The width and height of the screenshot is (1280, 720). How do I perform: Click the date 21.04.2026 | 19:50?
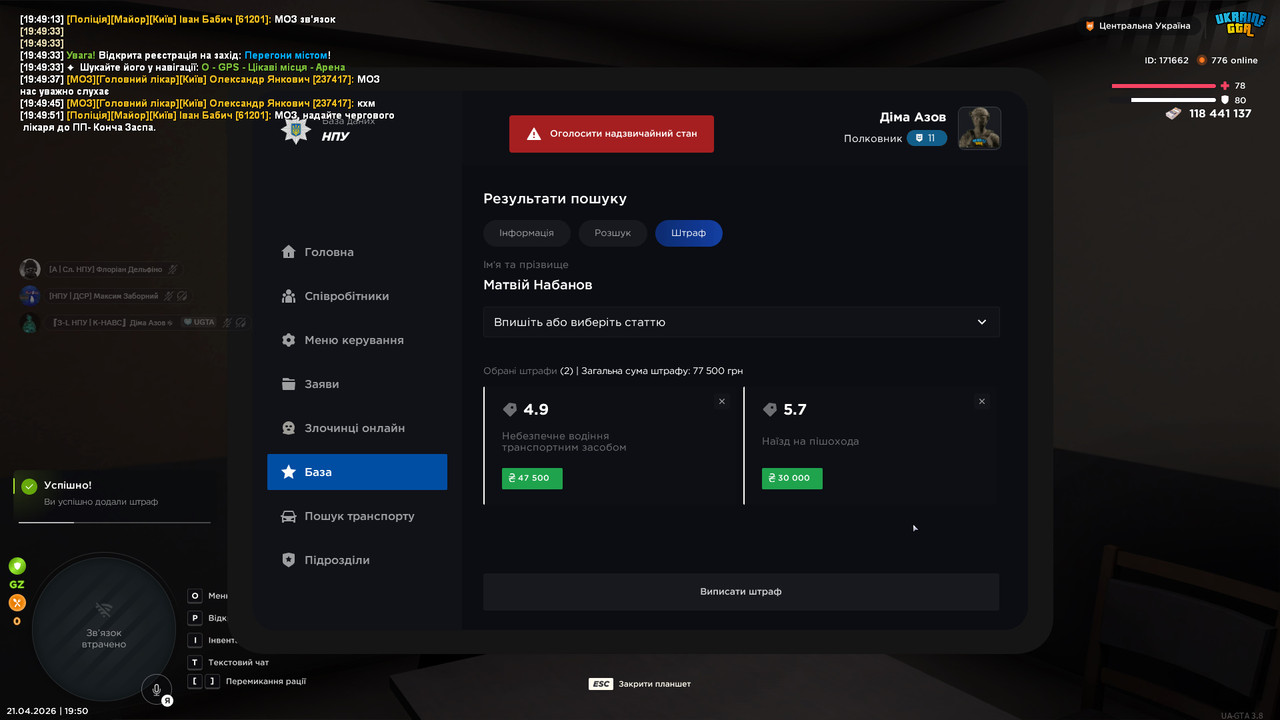pos(47,711)
